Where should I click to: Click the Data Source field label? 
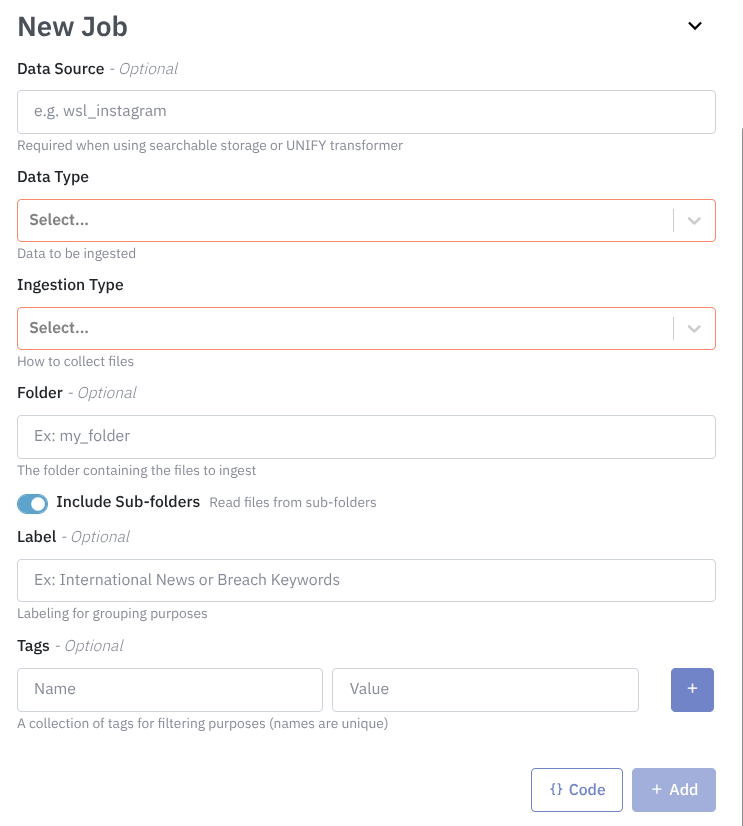(60, 69)
